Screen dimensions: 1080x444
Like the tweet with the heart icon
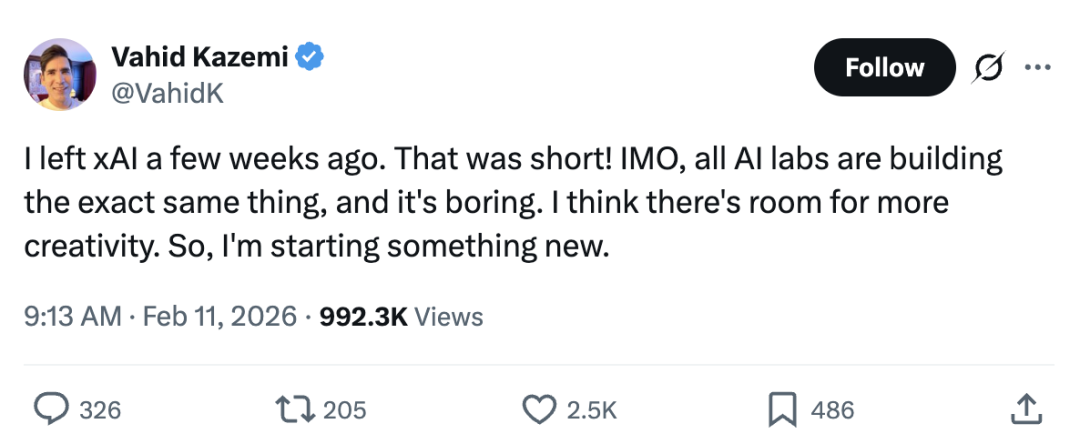click(540, 408)
